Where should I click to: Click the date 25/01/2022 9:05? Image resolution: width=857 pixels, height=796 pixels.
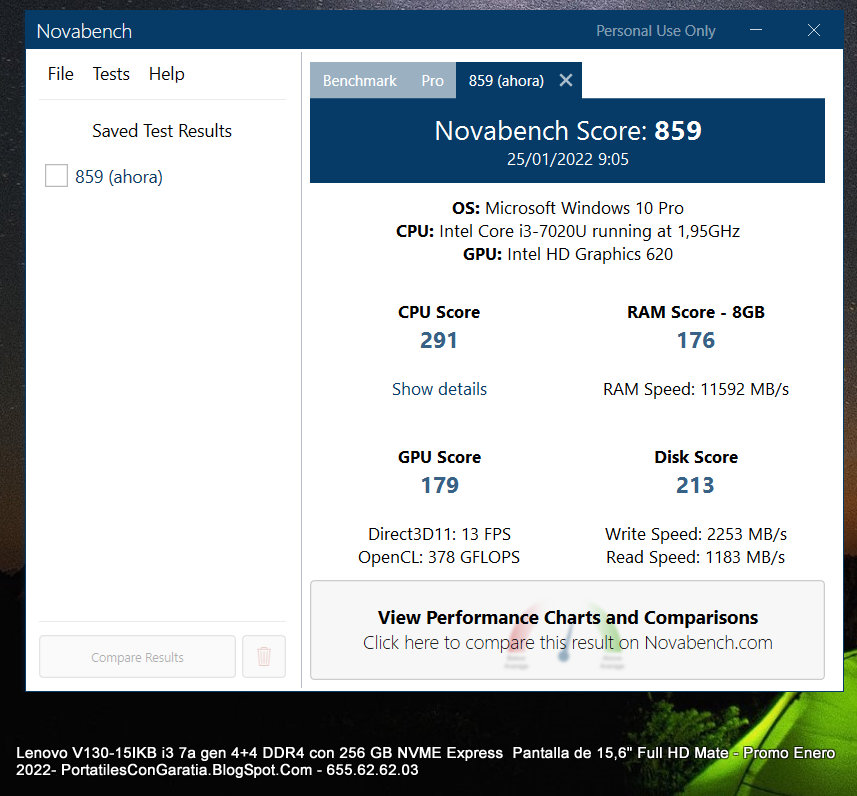pyautogui.click(x=568, y=159)
